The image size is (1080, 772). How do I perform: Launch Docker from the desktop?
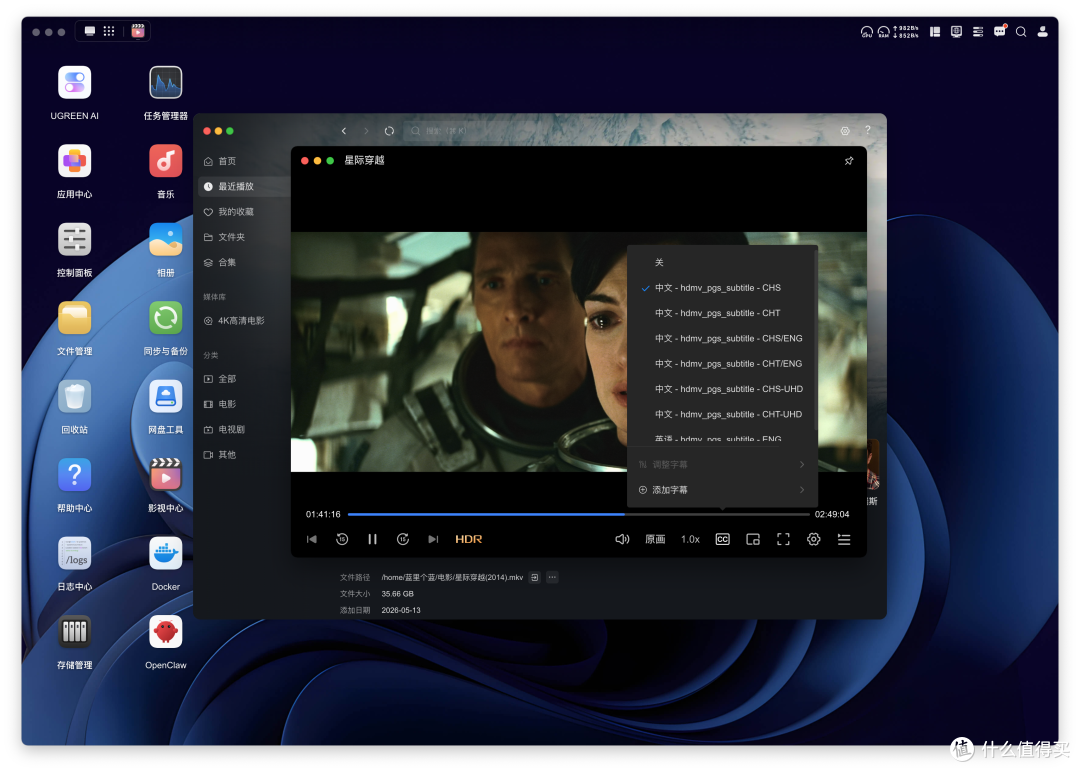point(165,563)
